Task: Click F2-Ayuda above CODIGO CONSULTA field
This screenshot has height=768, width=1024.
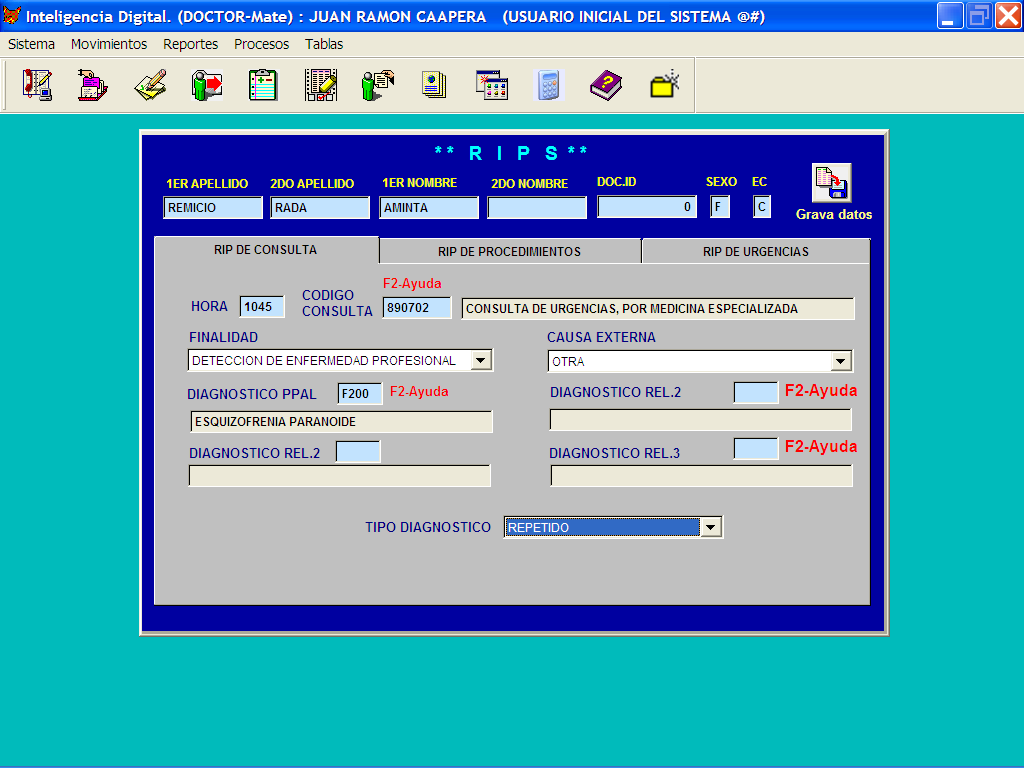Action: click(412, 283)
